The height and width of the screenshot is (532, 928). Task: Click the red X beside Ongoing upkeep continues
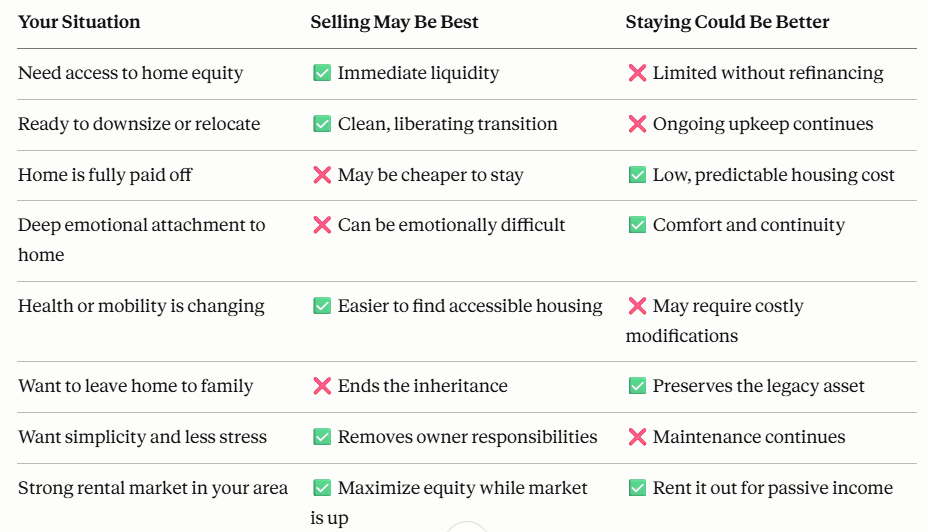tap(637, 124)
